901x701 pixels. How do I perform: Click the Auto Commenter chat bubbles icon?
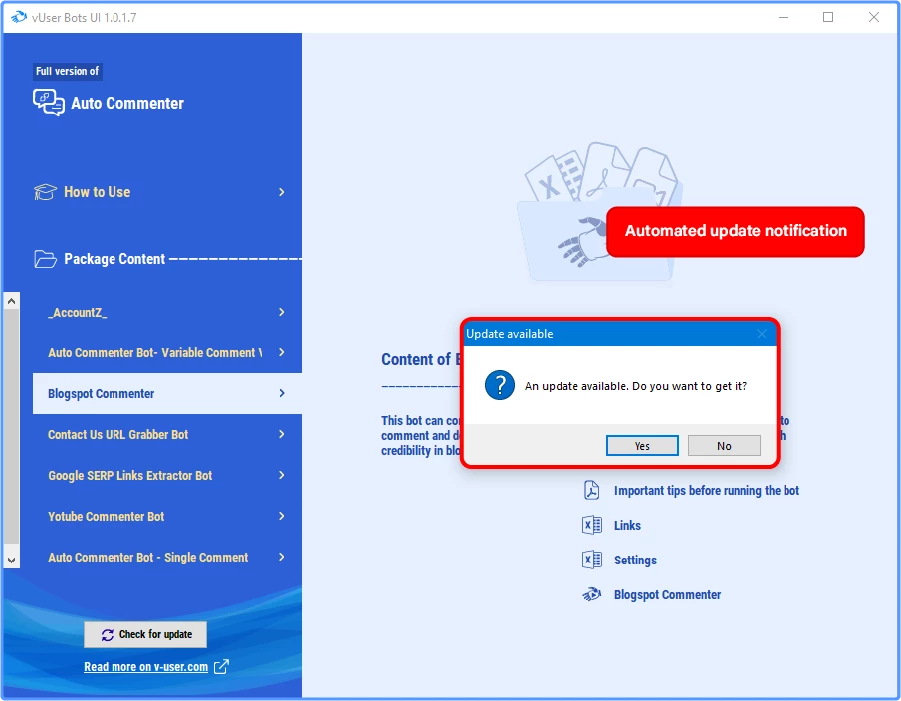click(49, 103)
